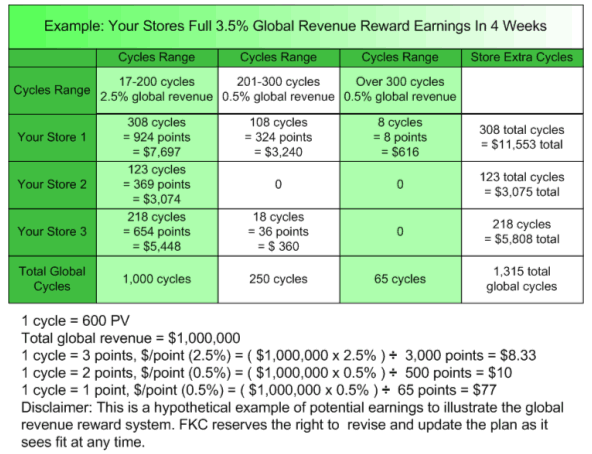Select the '308 cycles = 924 points' cell
The height and width of the screenshot is (454, 592).
(x=157, y=137)
